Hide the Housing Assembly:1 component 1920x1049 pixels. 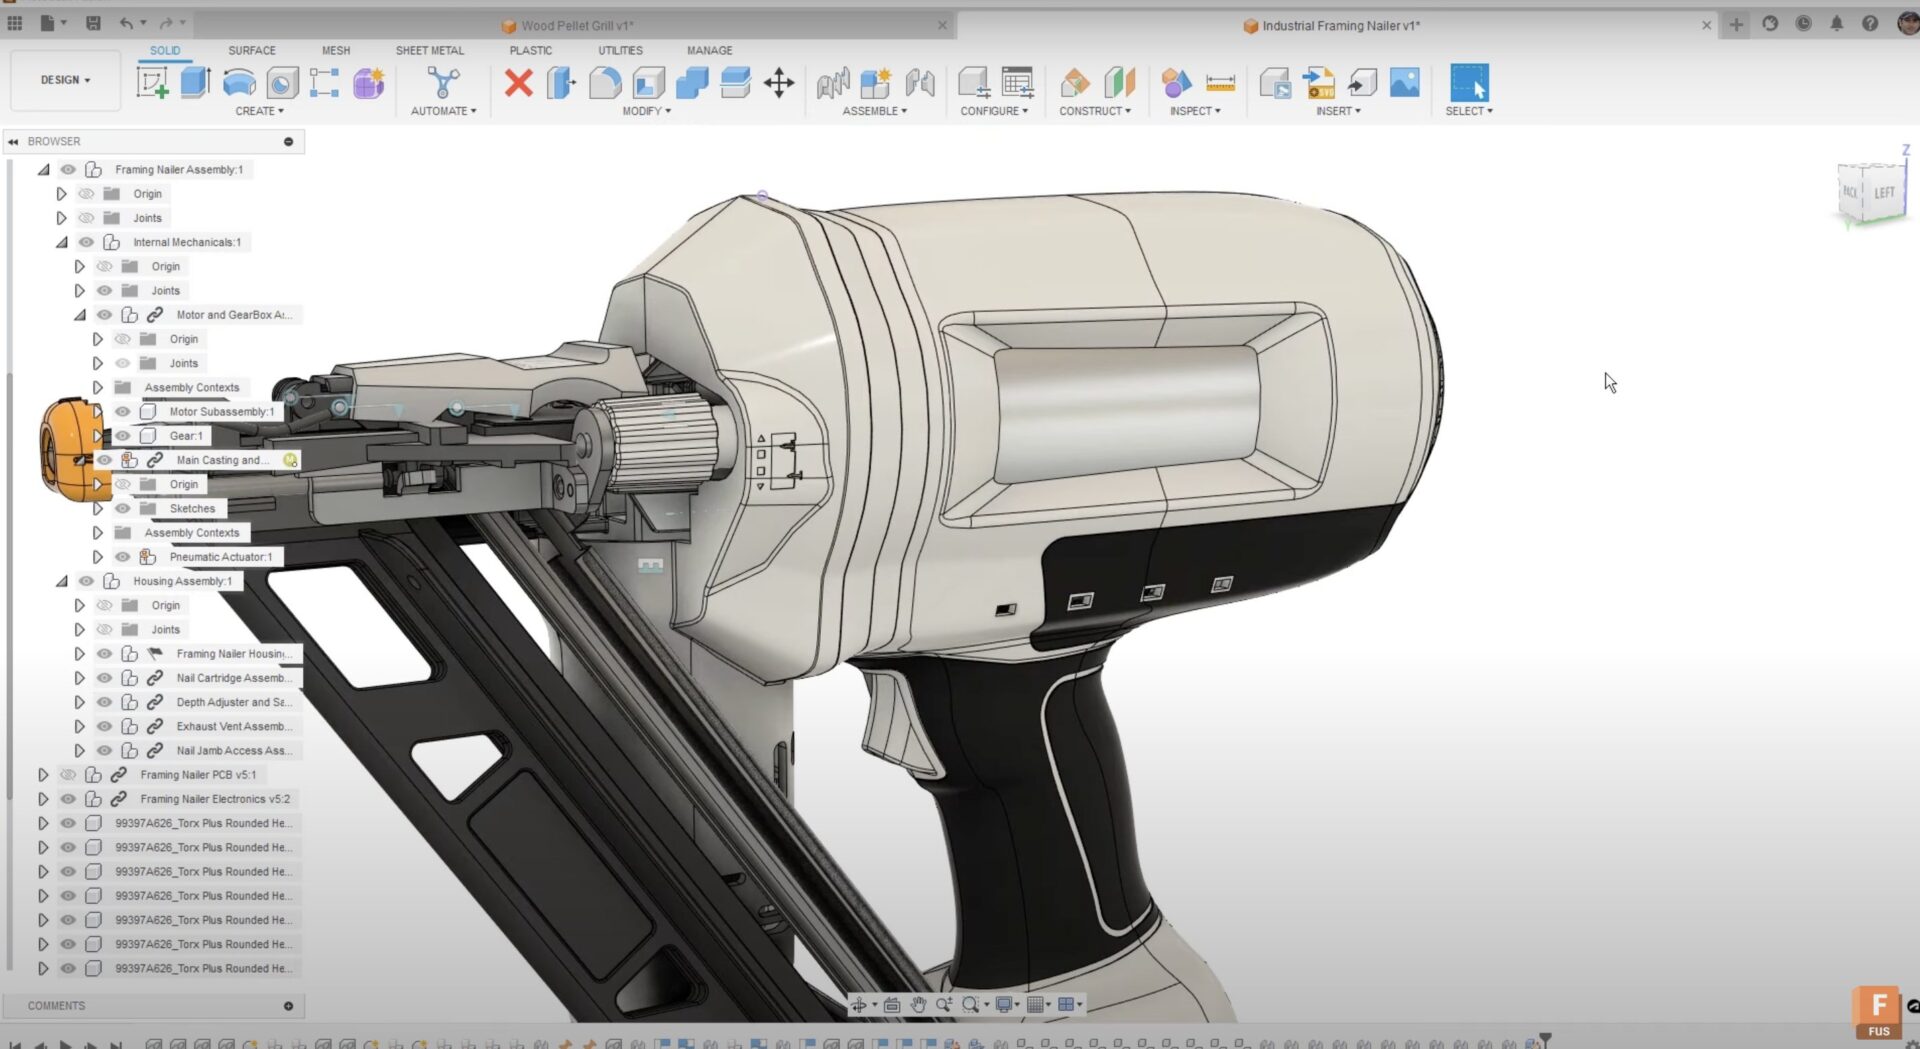(87, 581)
